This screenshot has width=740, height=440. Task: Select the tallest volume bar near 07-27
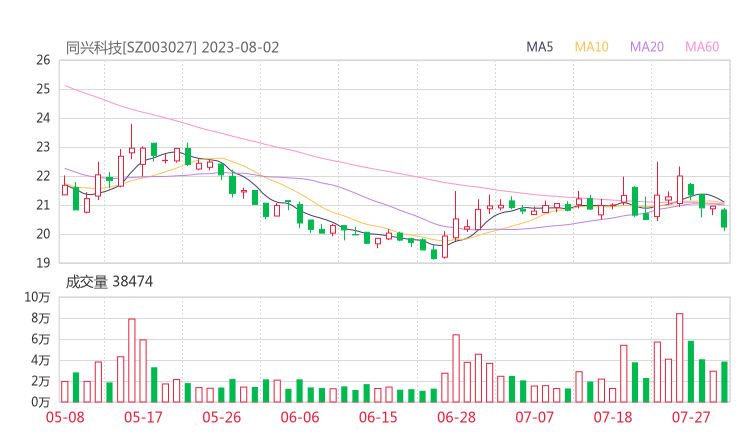tap(680, 358)
